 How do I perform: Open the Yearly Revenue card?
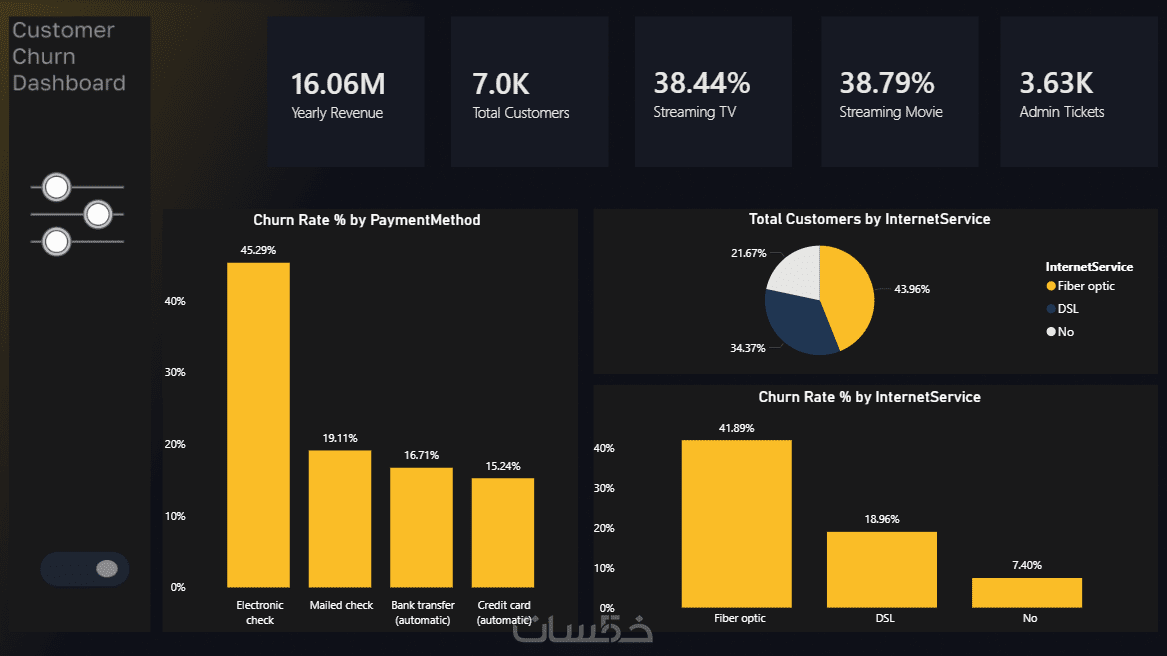pos(346,92)
